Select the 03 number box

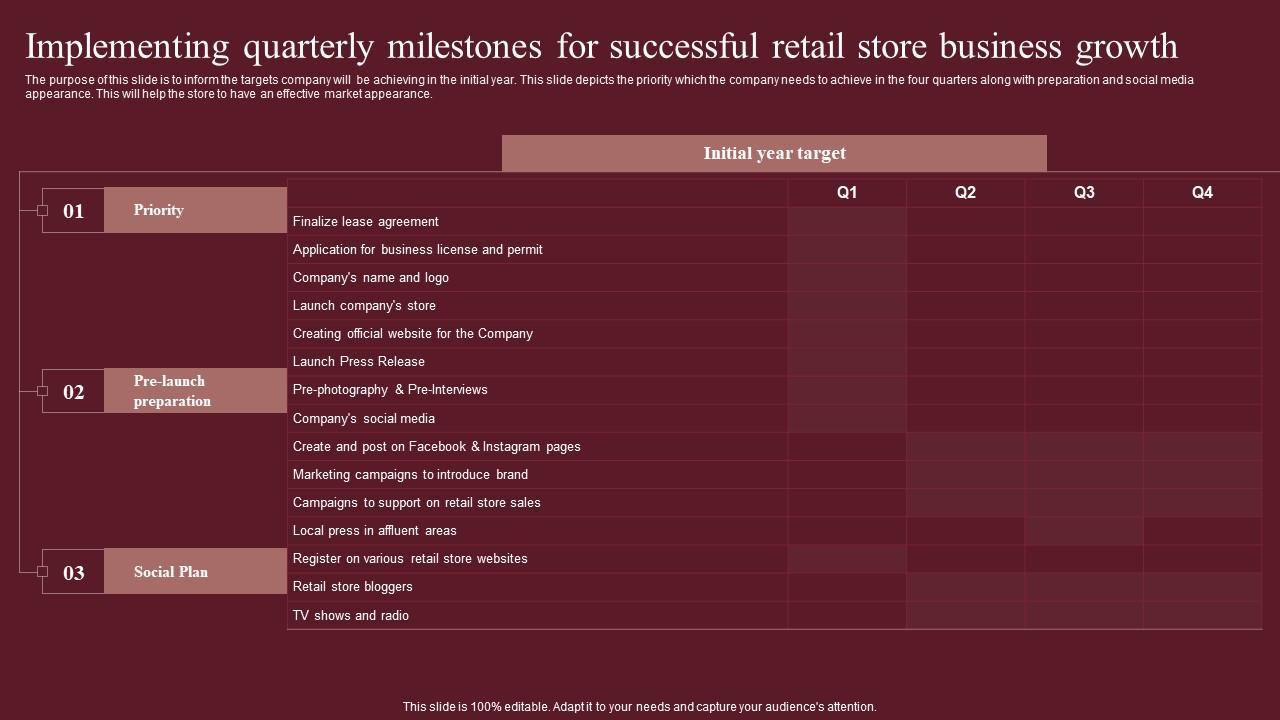coord(74,573)
